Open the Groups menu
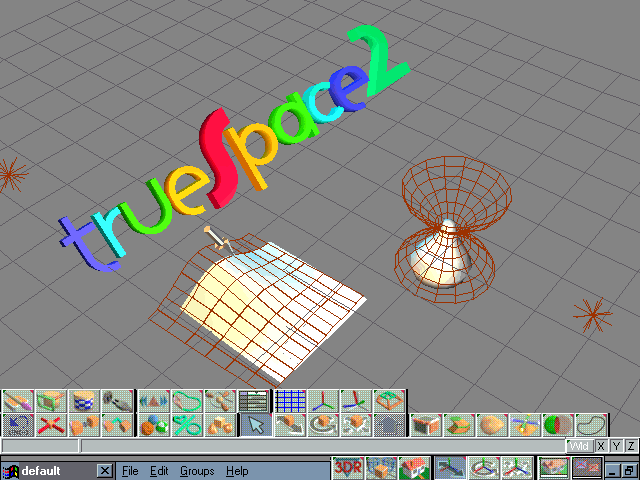640x480 pixels. (x=197, y=470)
